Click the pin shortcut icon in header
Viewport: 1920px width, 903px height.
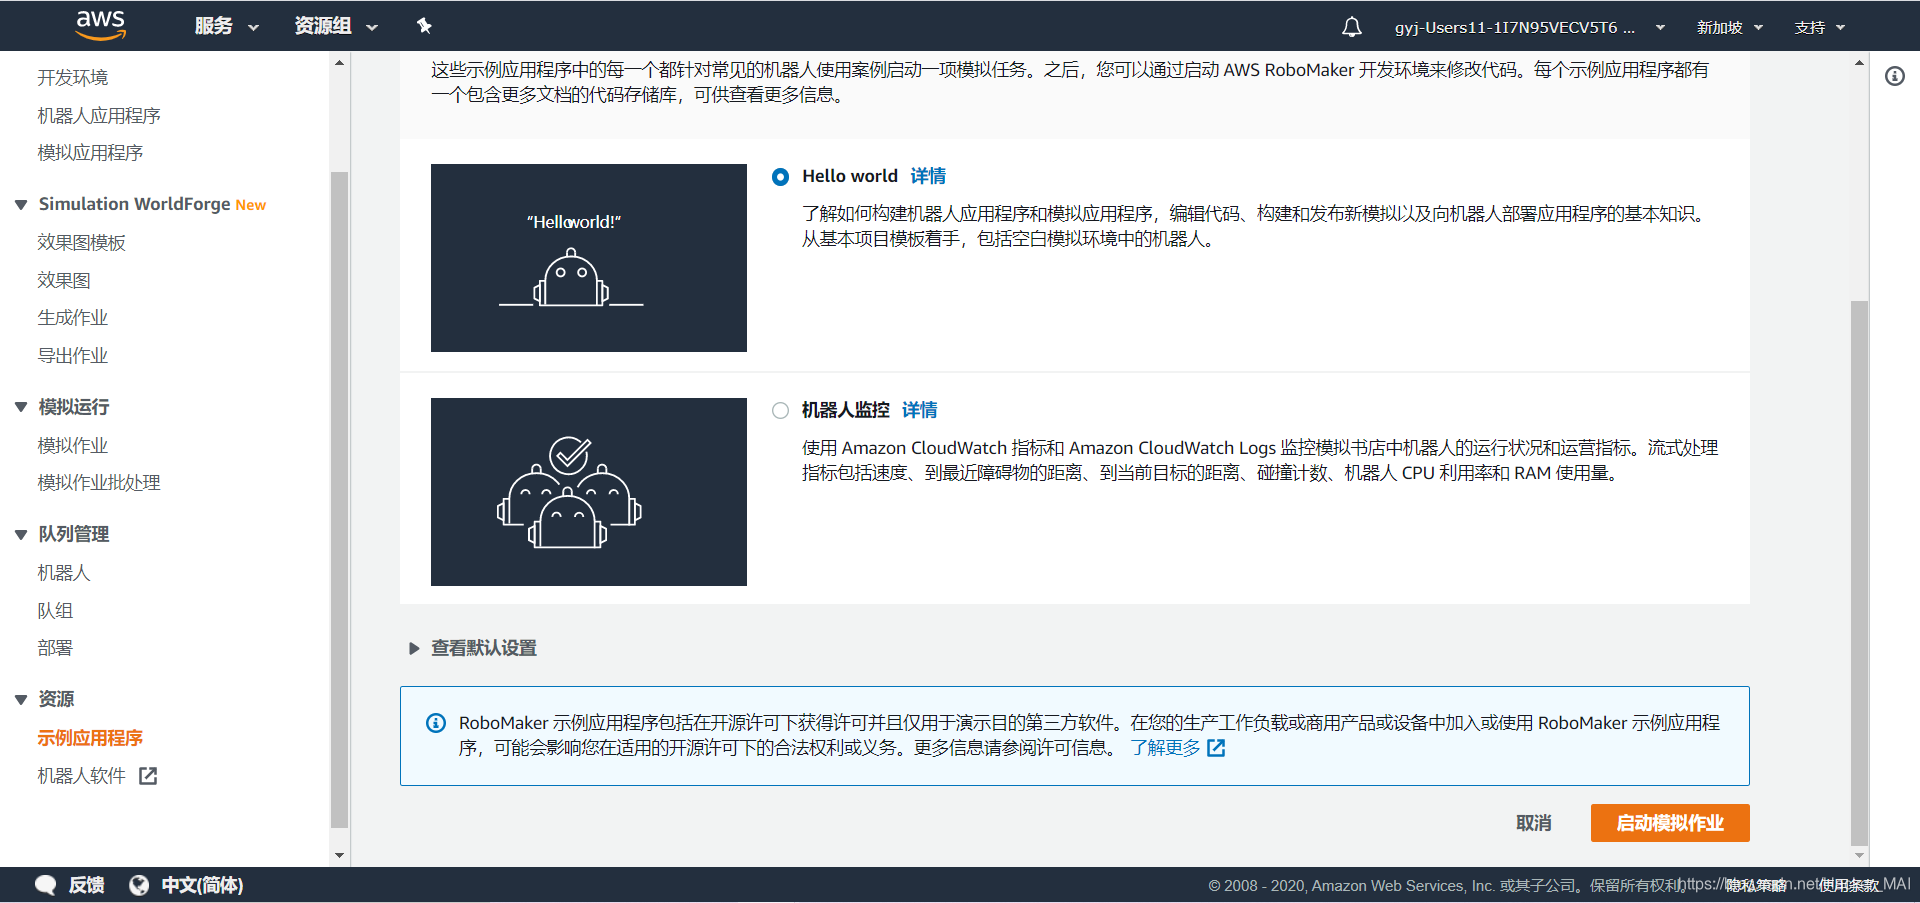(424, 26)
